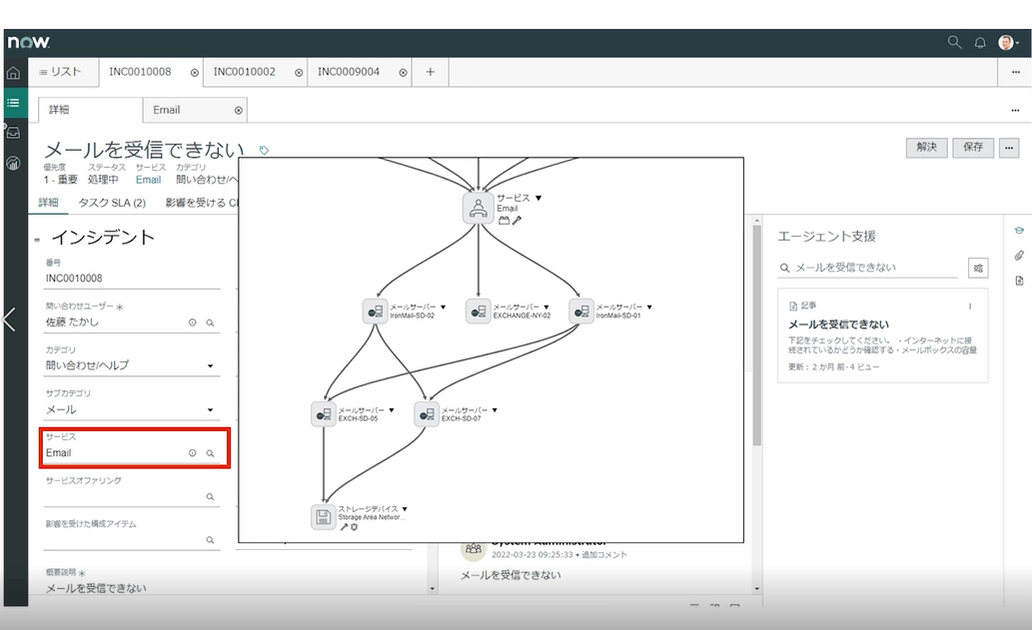Click the Agent Assist search field

pyautogui.click(x=870, y=268)
